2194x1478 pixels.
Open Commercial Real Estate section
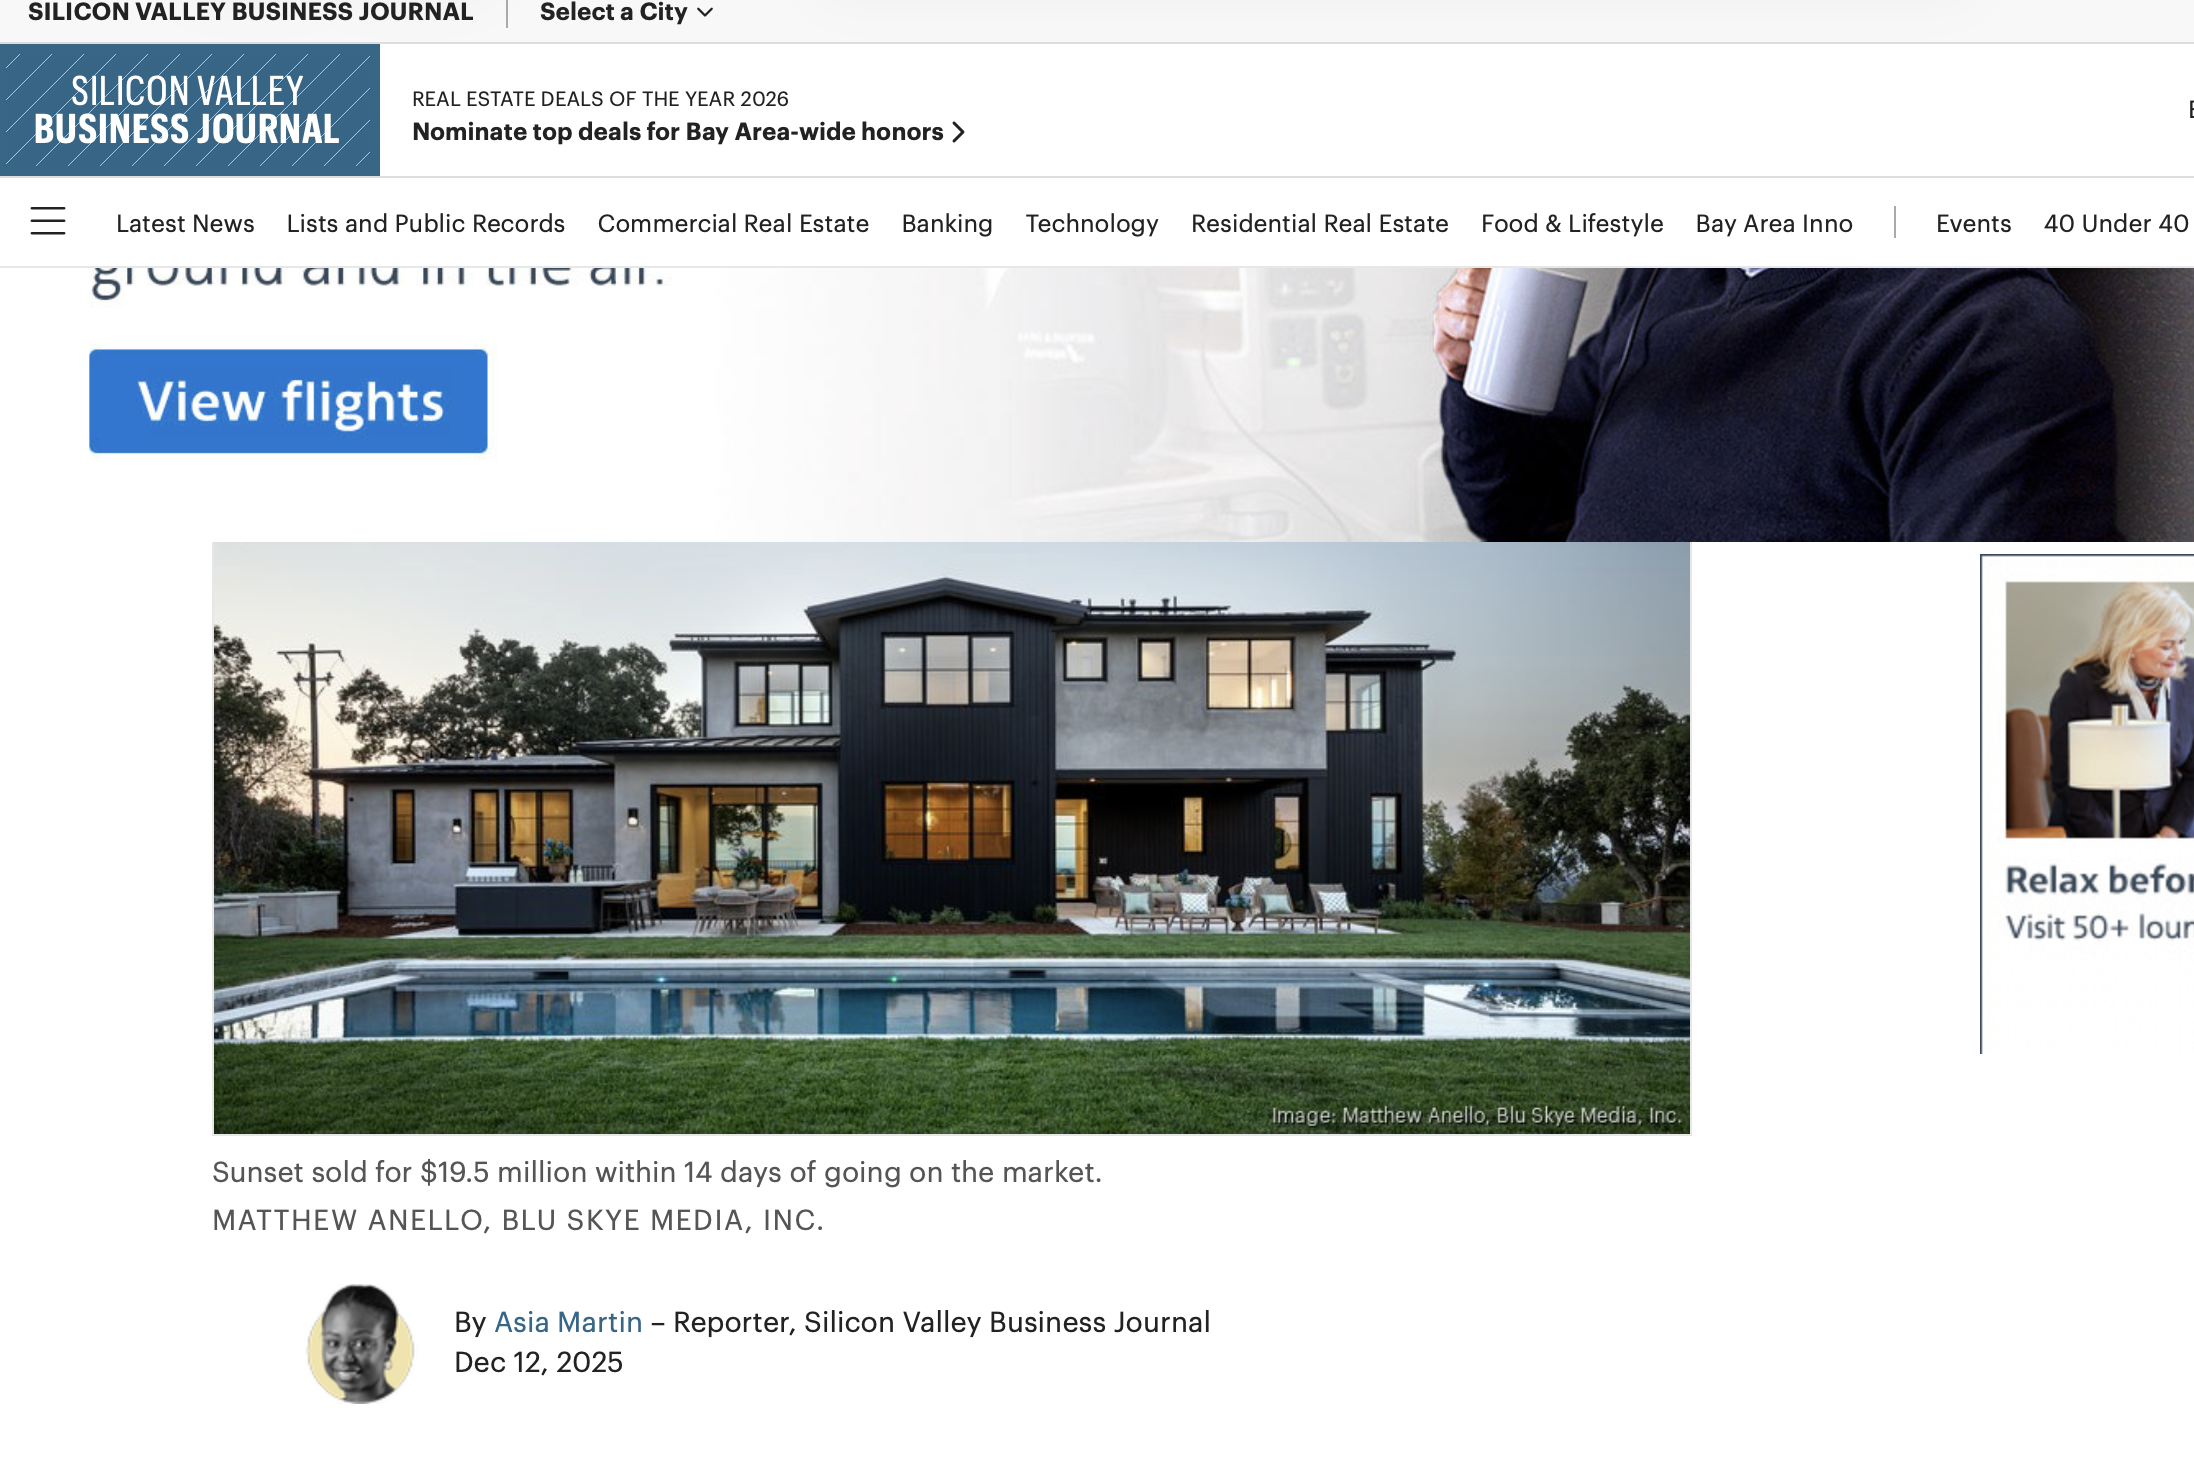click(733, 223)
